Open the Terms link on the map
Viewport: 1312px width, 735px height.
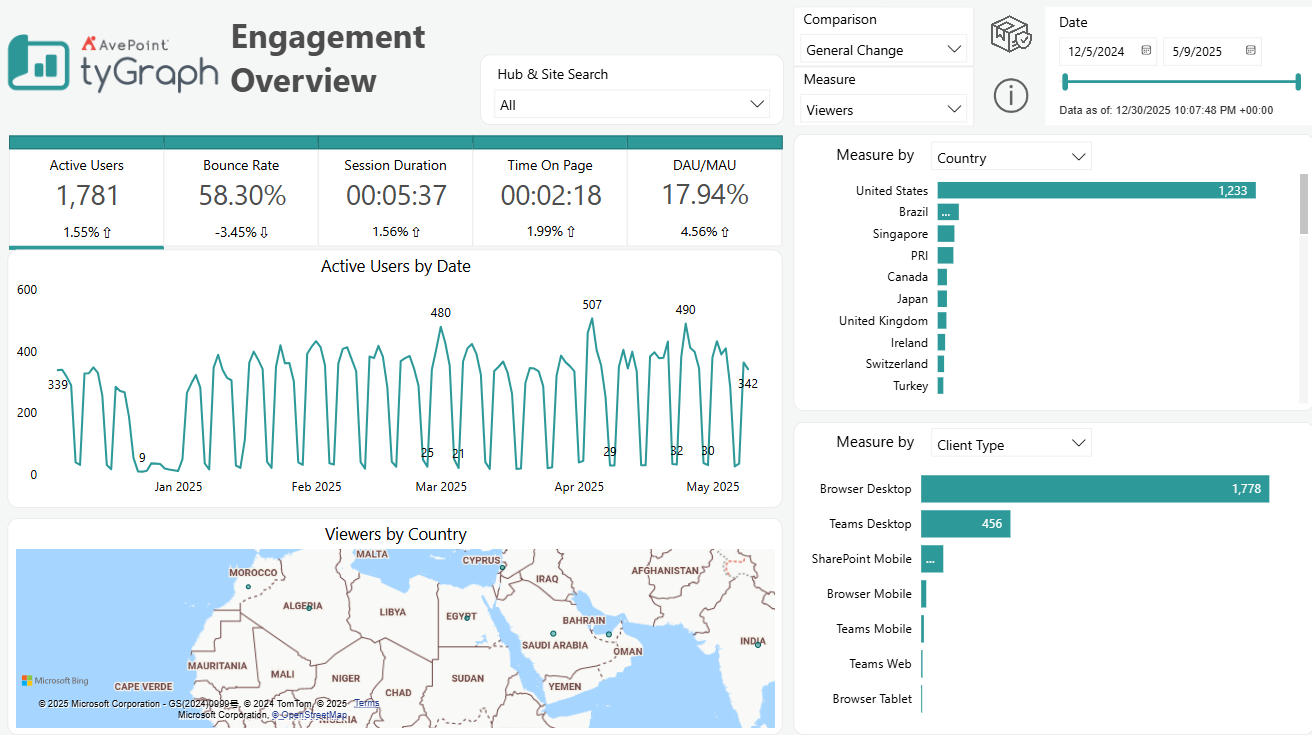coord(366,703)
